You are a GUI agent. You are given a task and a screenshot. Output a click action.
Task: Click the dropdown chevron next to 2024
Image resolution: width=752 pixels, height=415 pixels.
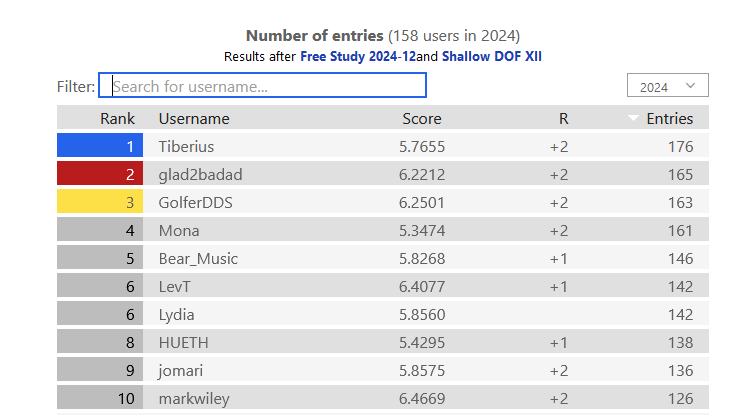(690, 86)
